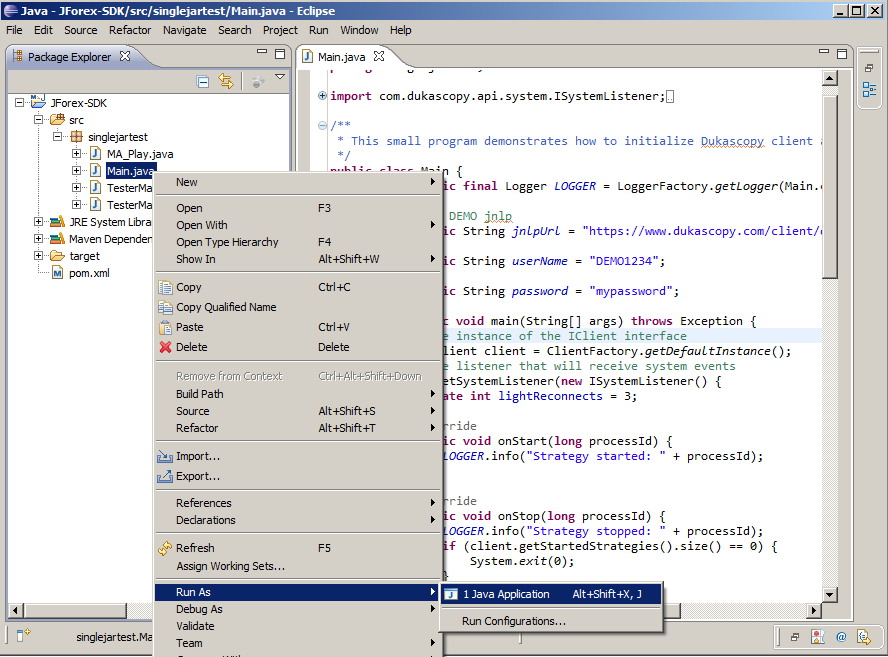Image resolution: width=888 pixels, height=657 pixels.
Task: Click the Problems icon in bottom trim
Action: 818,637
